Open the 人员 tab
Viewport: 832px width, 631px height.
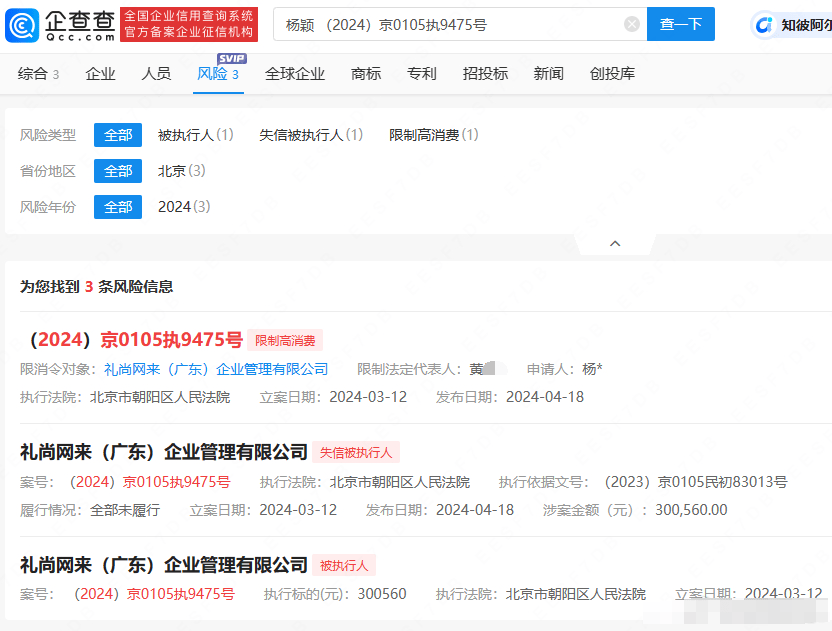click(x=156, y=73)
